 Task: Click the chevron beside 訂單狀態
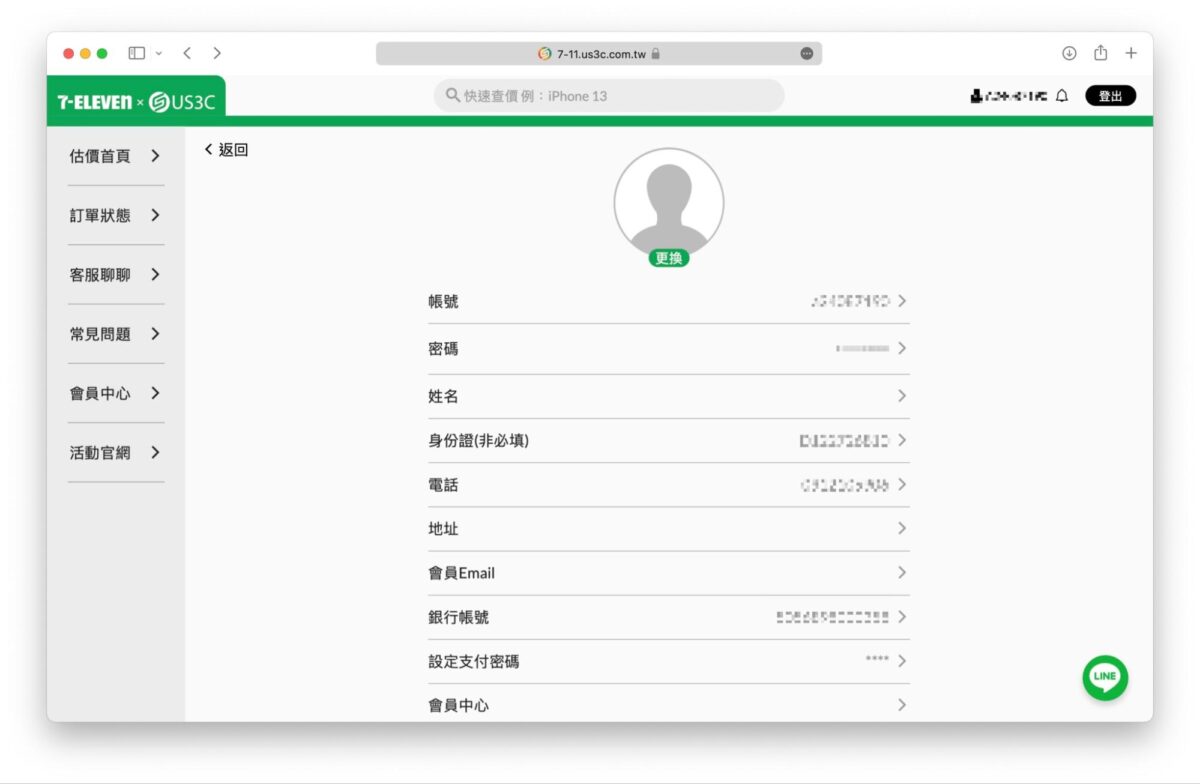pyautogui.click(x=155, y=215)
